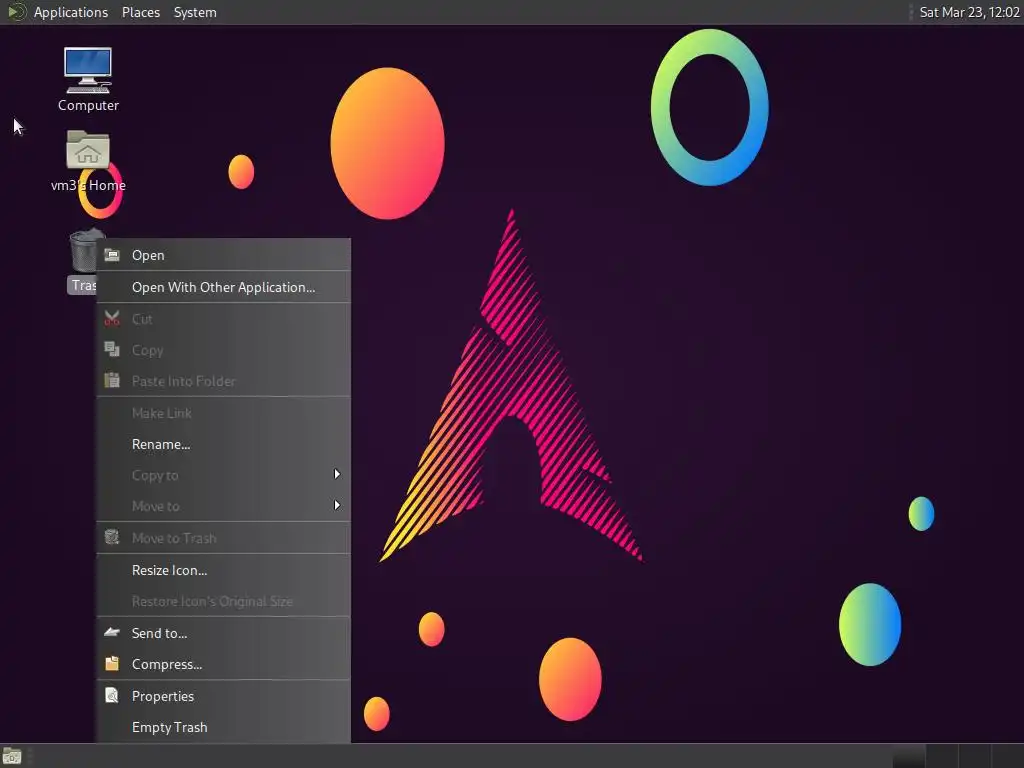Click the vm3's Home label text

click(x=88, y=185)
